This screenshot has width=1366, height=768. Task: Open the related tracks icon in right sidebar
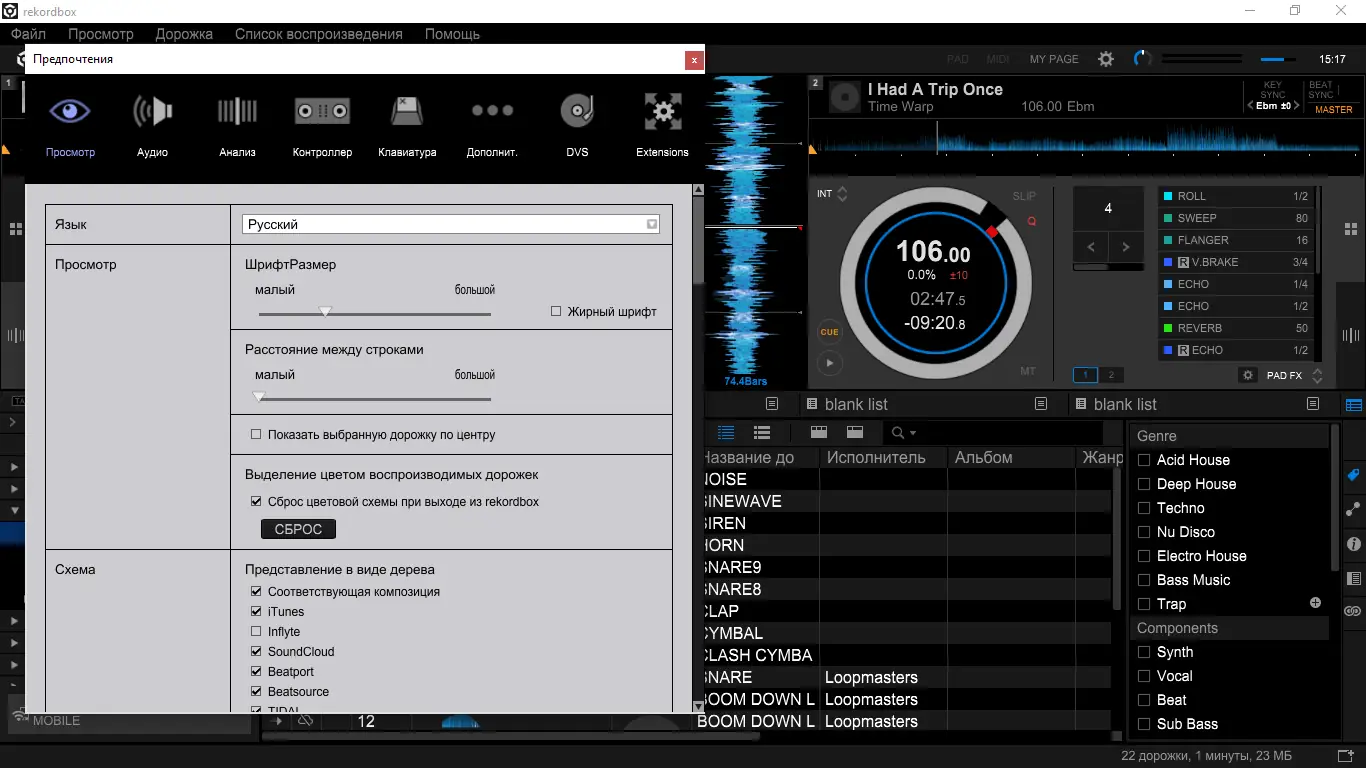pos(1354,509)
